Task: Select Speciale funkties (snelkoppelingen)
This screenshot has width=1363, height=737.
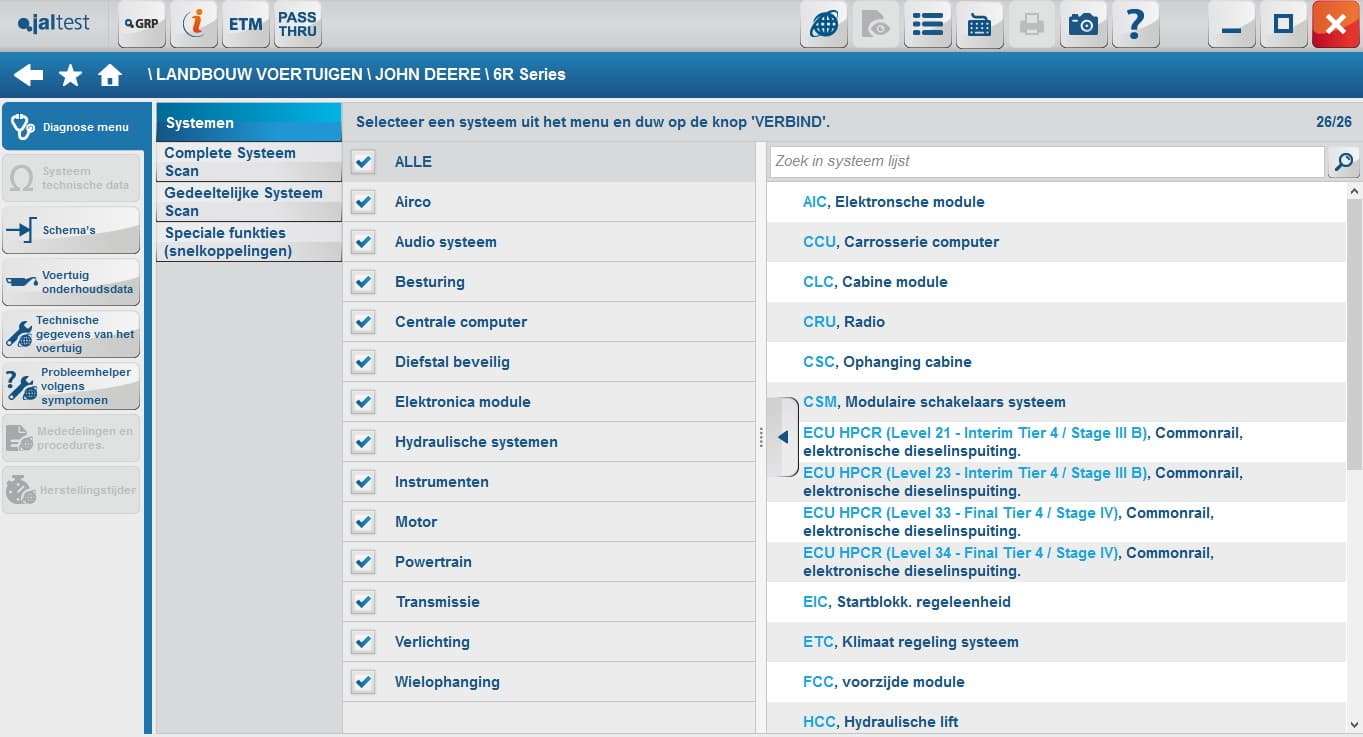Action: [249, 242]
